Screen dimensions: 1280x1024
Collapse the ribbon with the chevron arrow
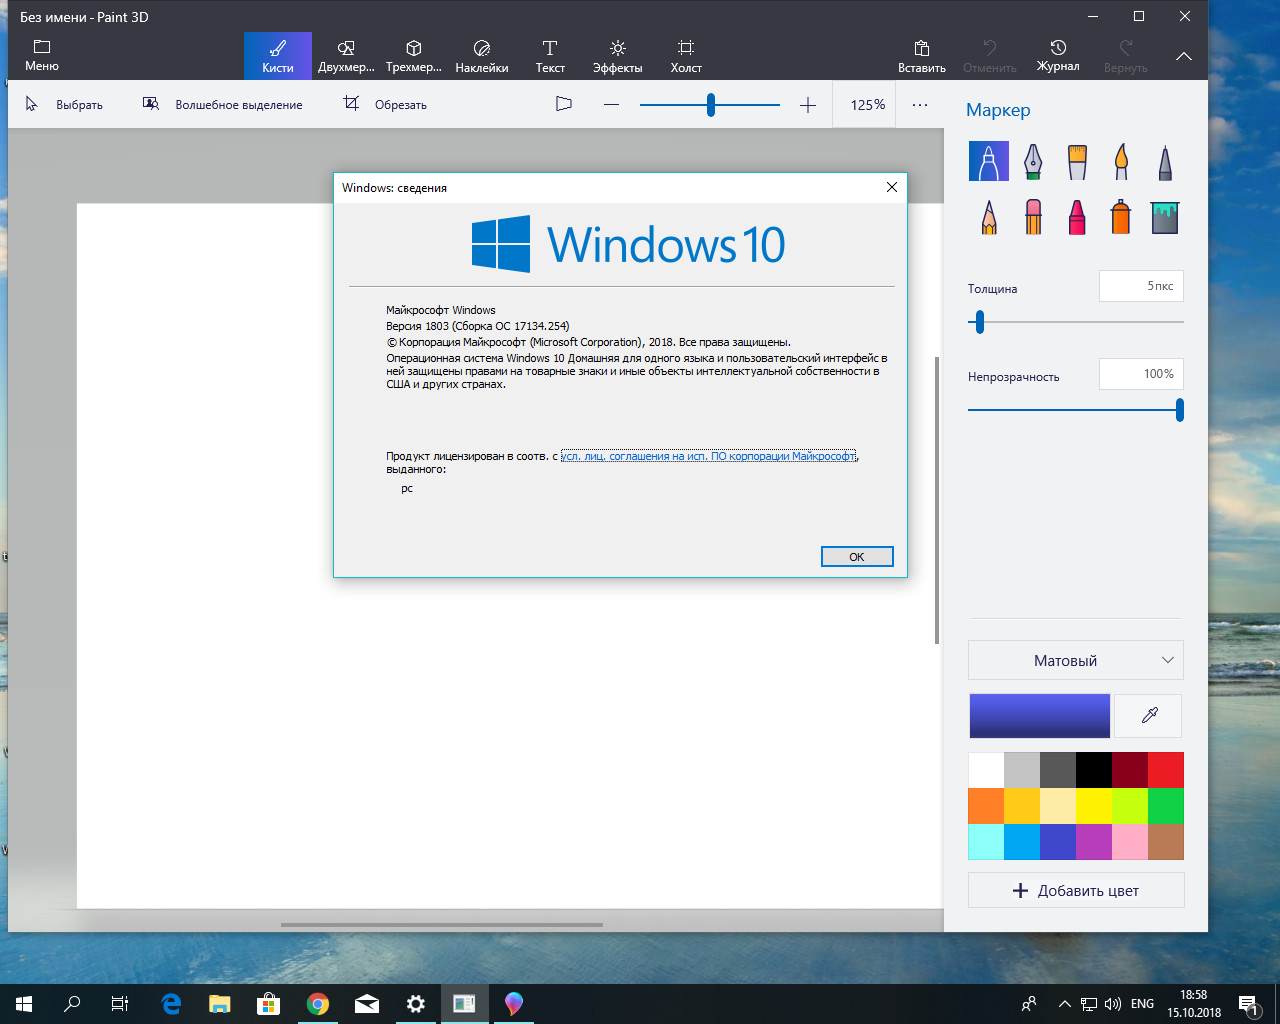(x=1184, y=56)
